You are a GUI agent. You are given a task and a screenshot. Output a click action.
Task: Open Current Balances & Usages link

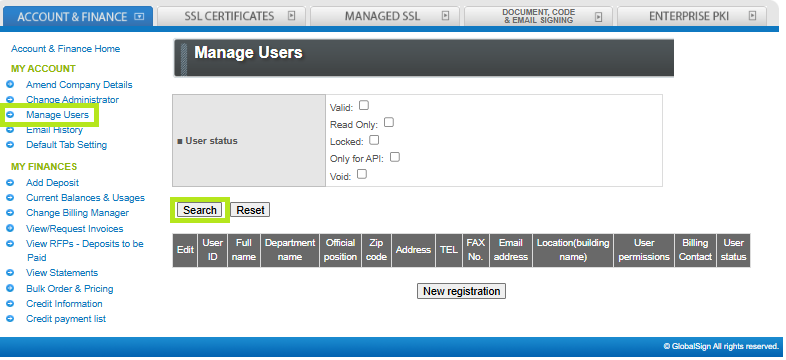(85, 198)
